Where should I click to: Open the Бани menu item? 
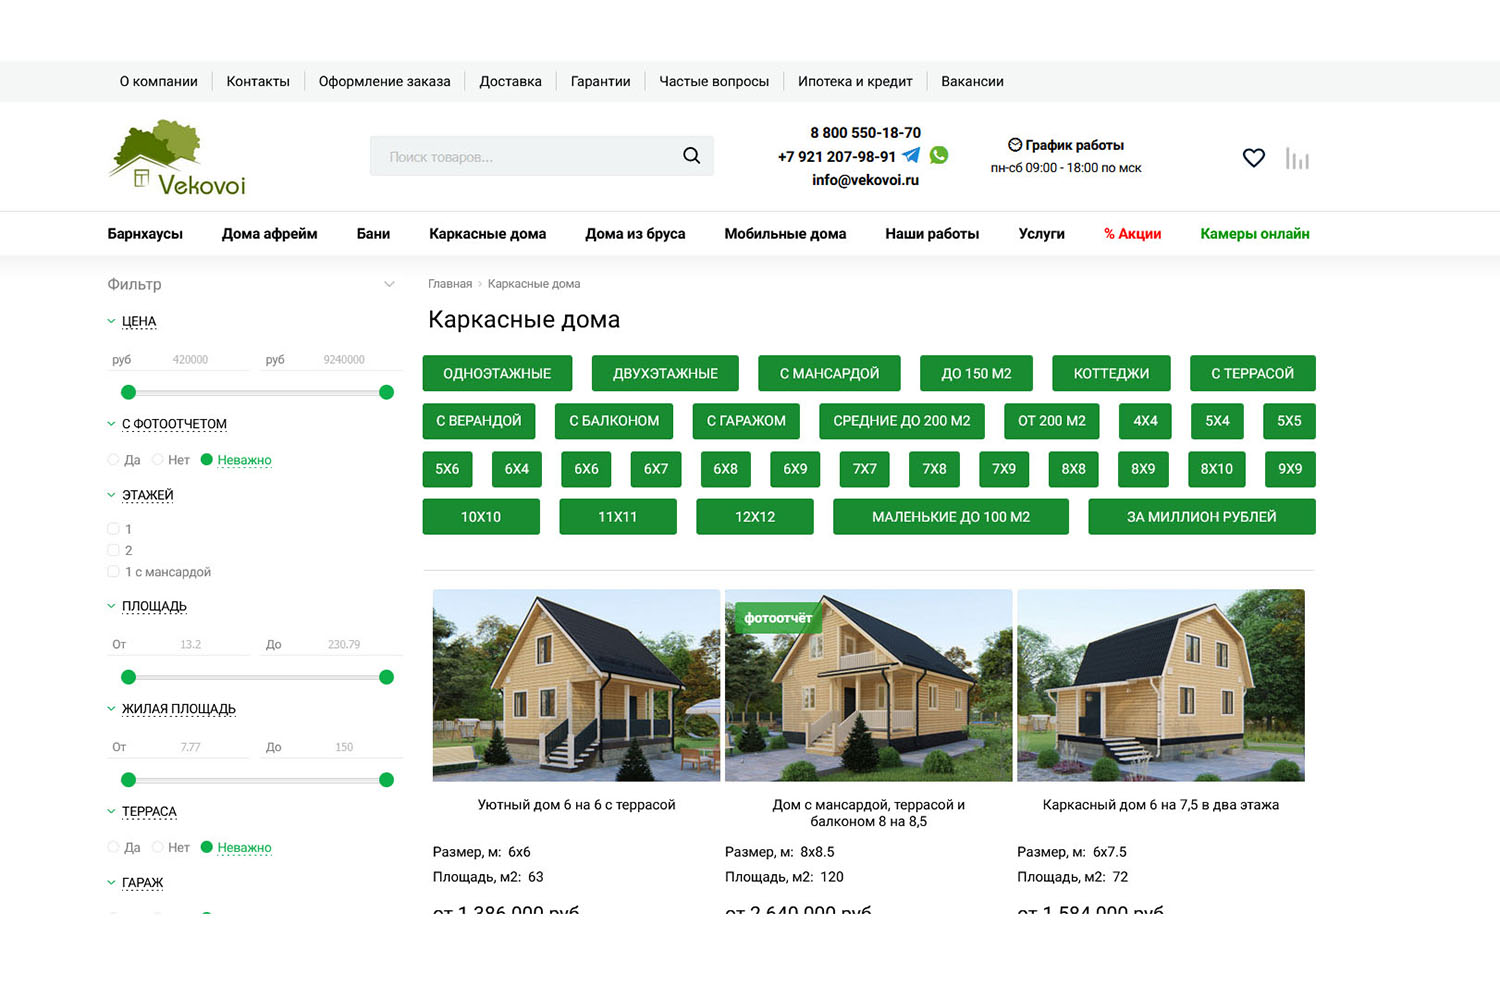pos(373,234)
